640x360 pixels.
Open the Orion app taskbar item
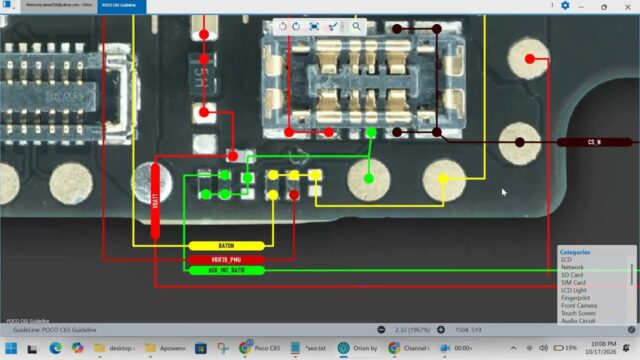358,348
